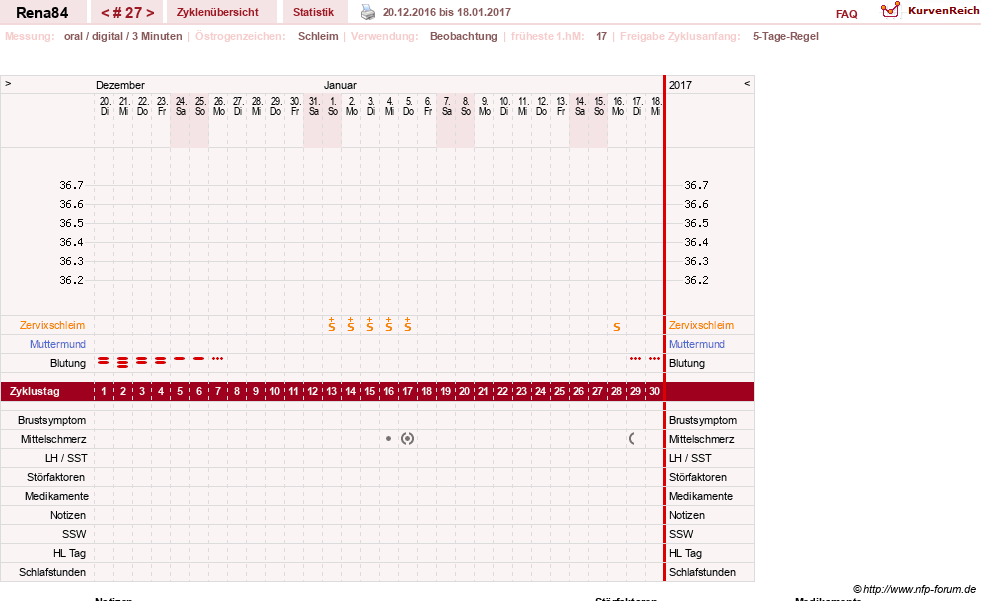This screenshot has height=601, width=981.
Task: Go to previous cycle arrow before #27
Action: 105,13
